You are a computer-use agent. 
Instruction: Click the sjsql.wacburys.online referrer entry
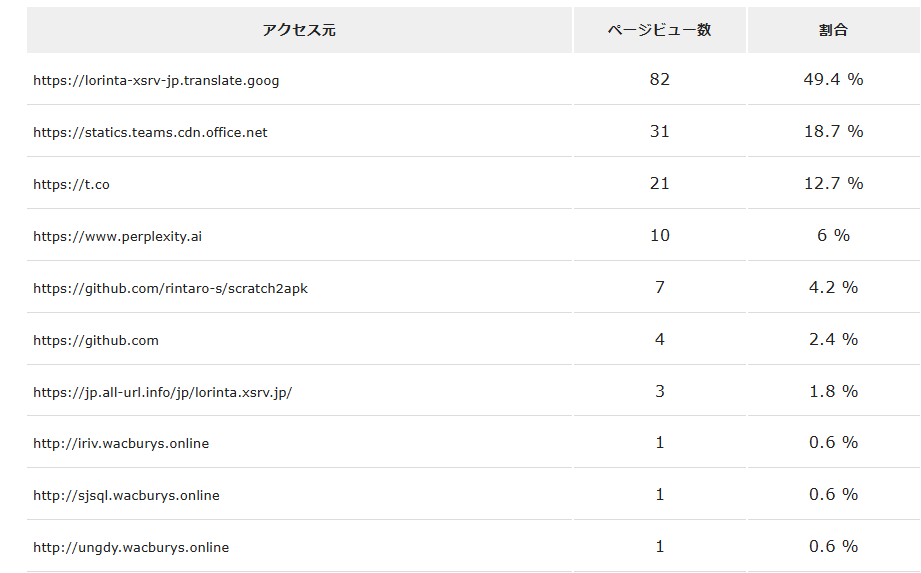click(x=126, y=495)
